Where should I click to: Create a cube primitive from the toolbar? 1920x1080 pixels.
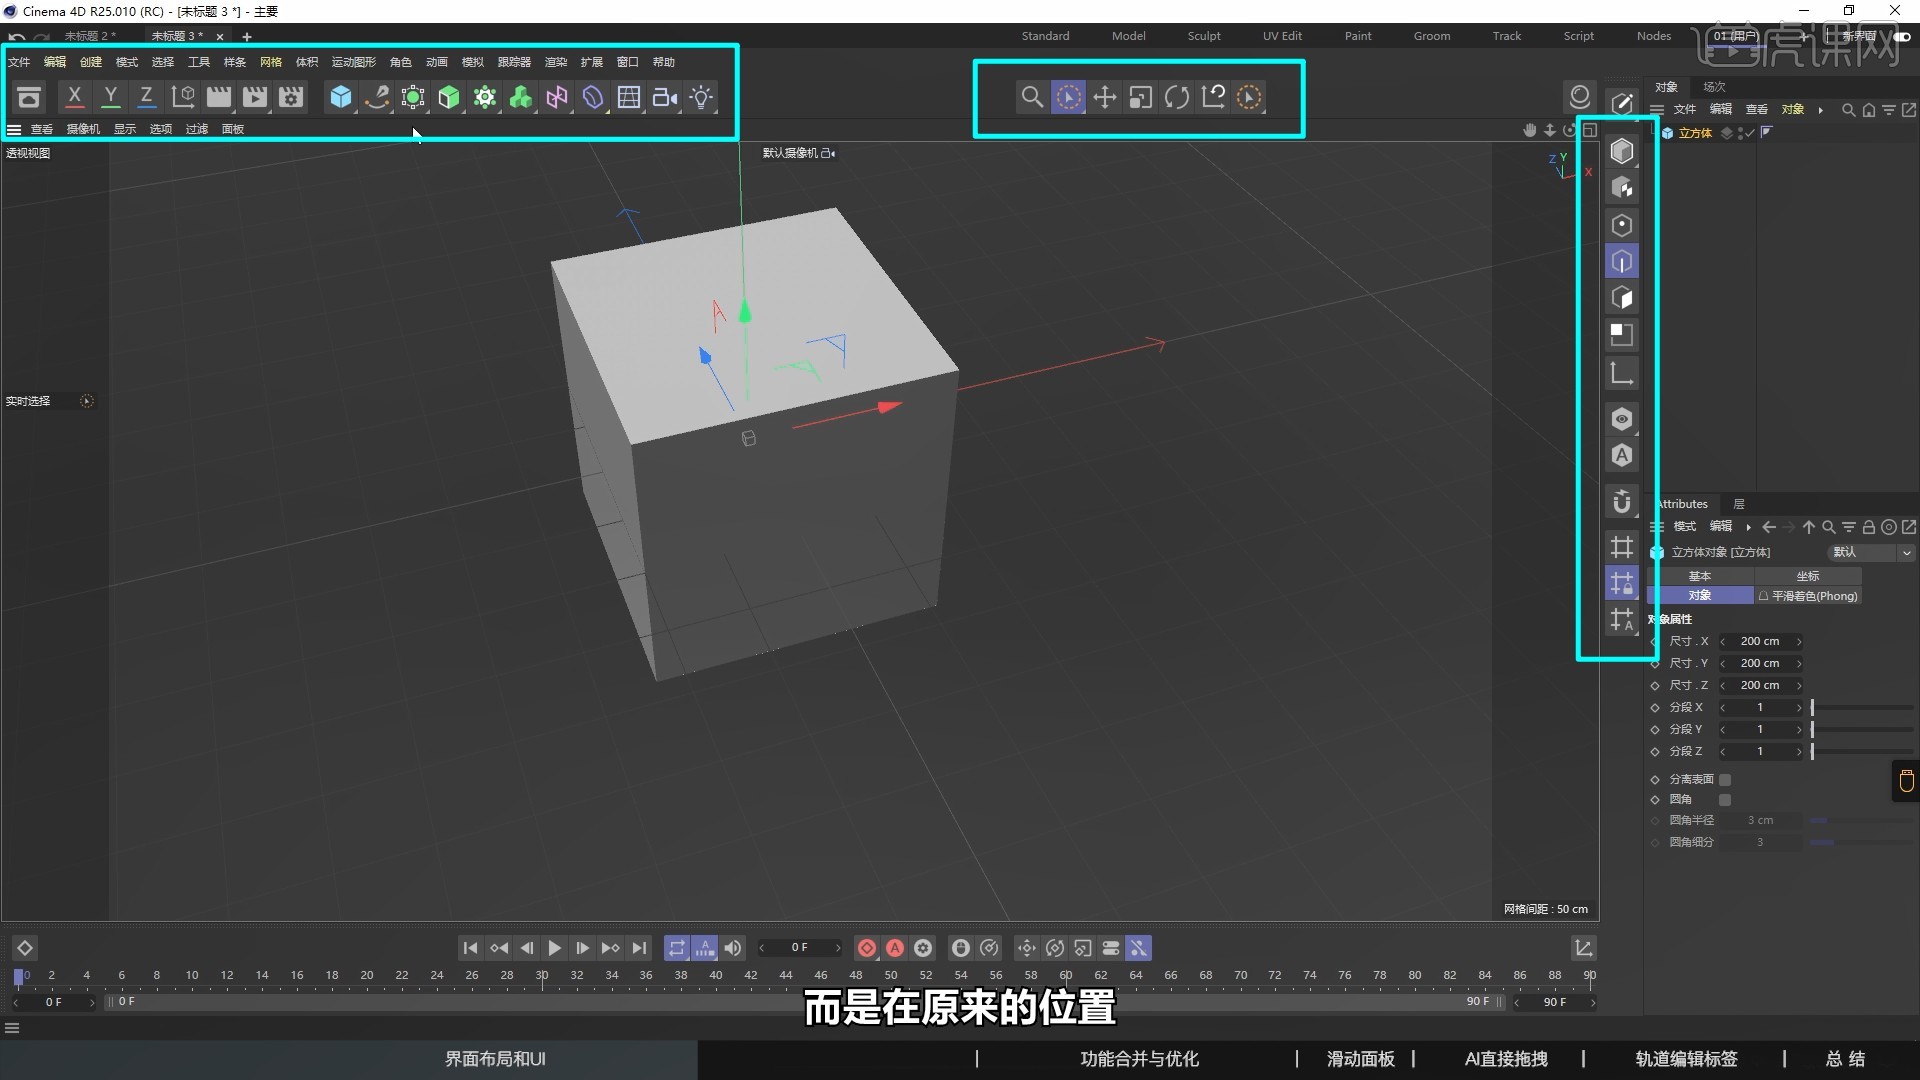[341, 97]
